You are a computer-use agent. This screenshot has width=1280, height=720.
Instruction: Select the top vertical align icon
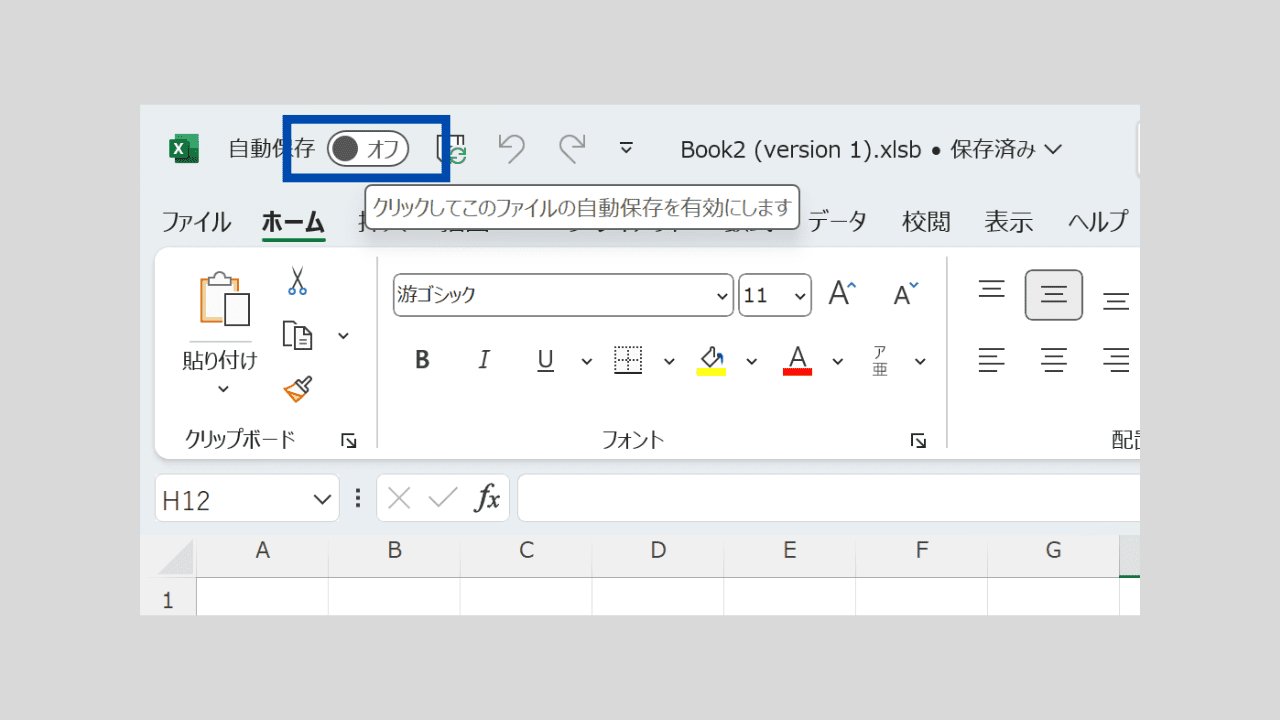pos(992,290)
